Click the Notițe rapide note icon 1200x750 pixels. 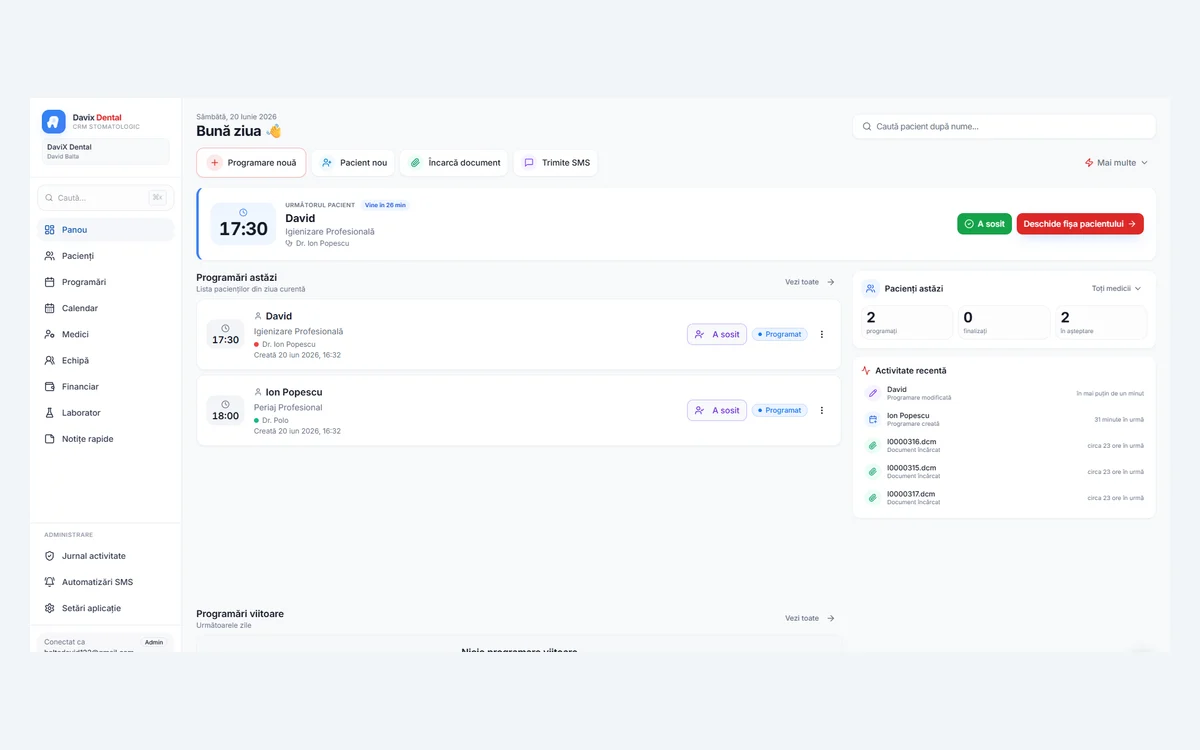coord(50,438)
